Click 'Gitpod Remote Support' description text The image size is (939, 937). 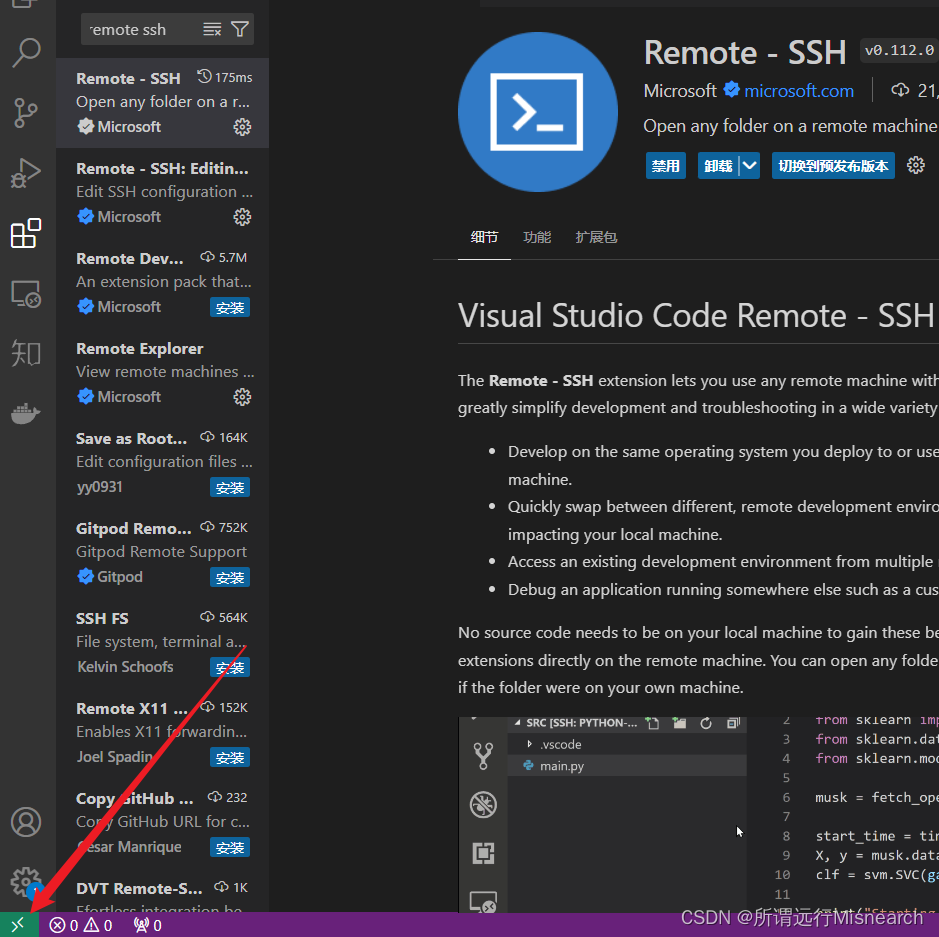click(161, 551)
